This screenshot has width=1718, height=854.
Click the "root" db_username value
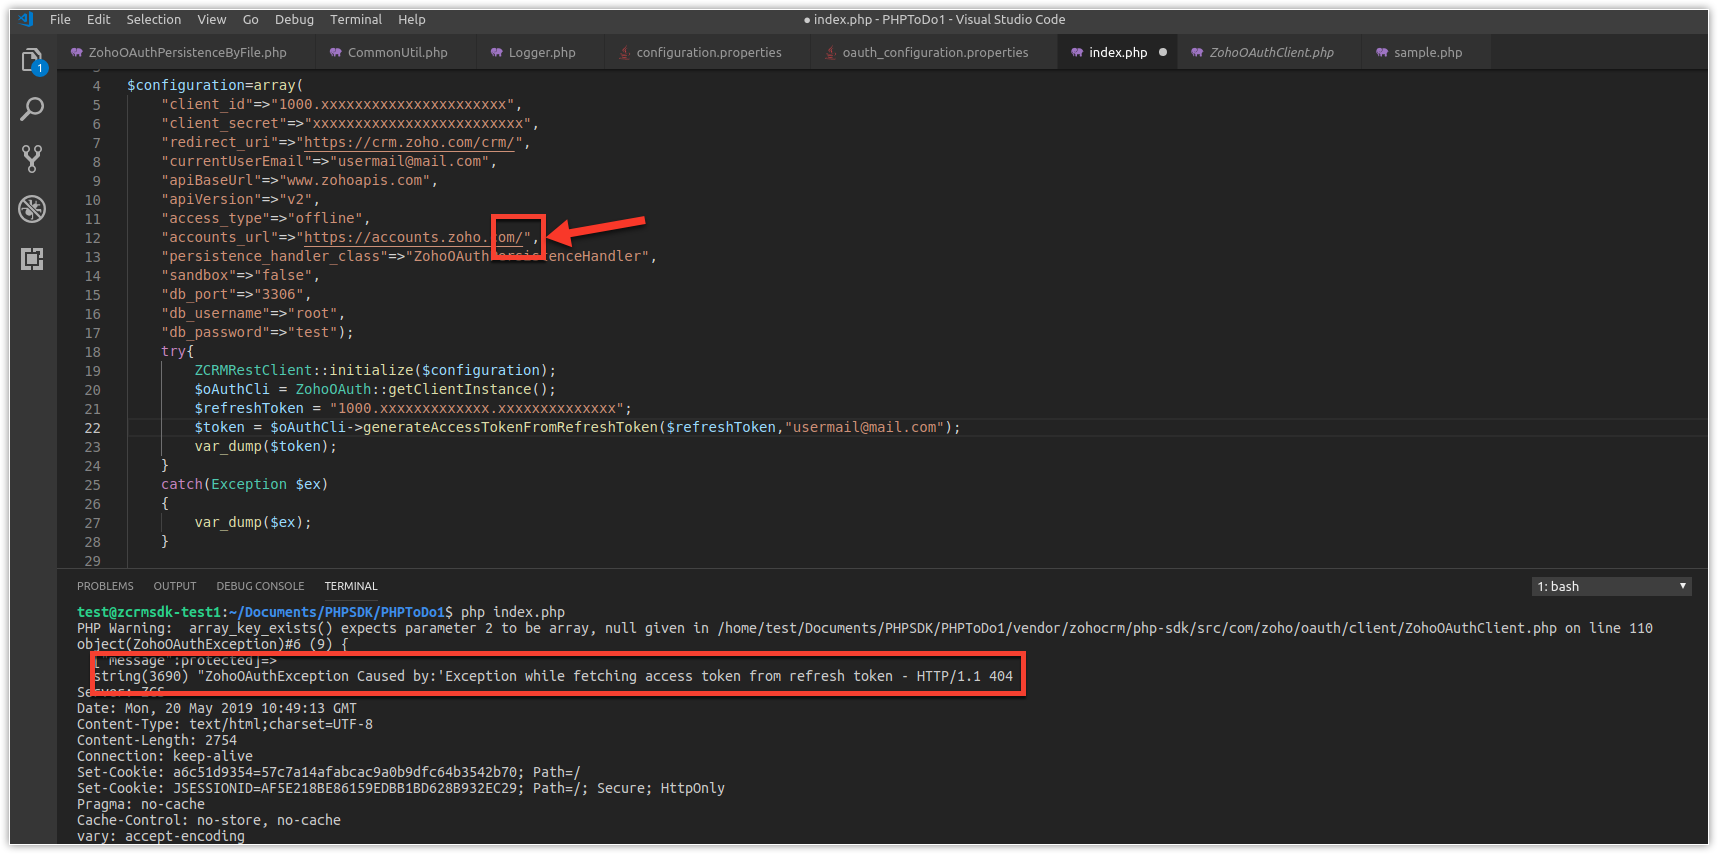313,313
